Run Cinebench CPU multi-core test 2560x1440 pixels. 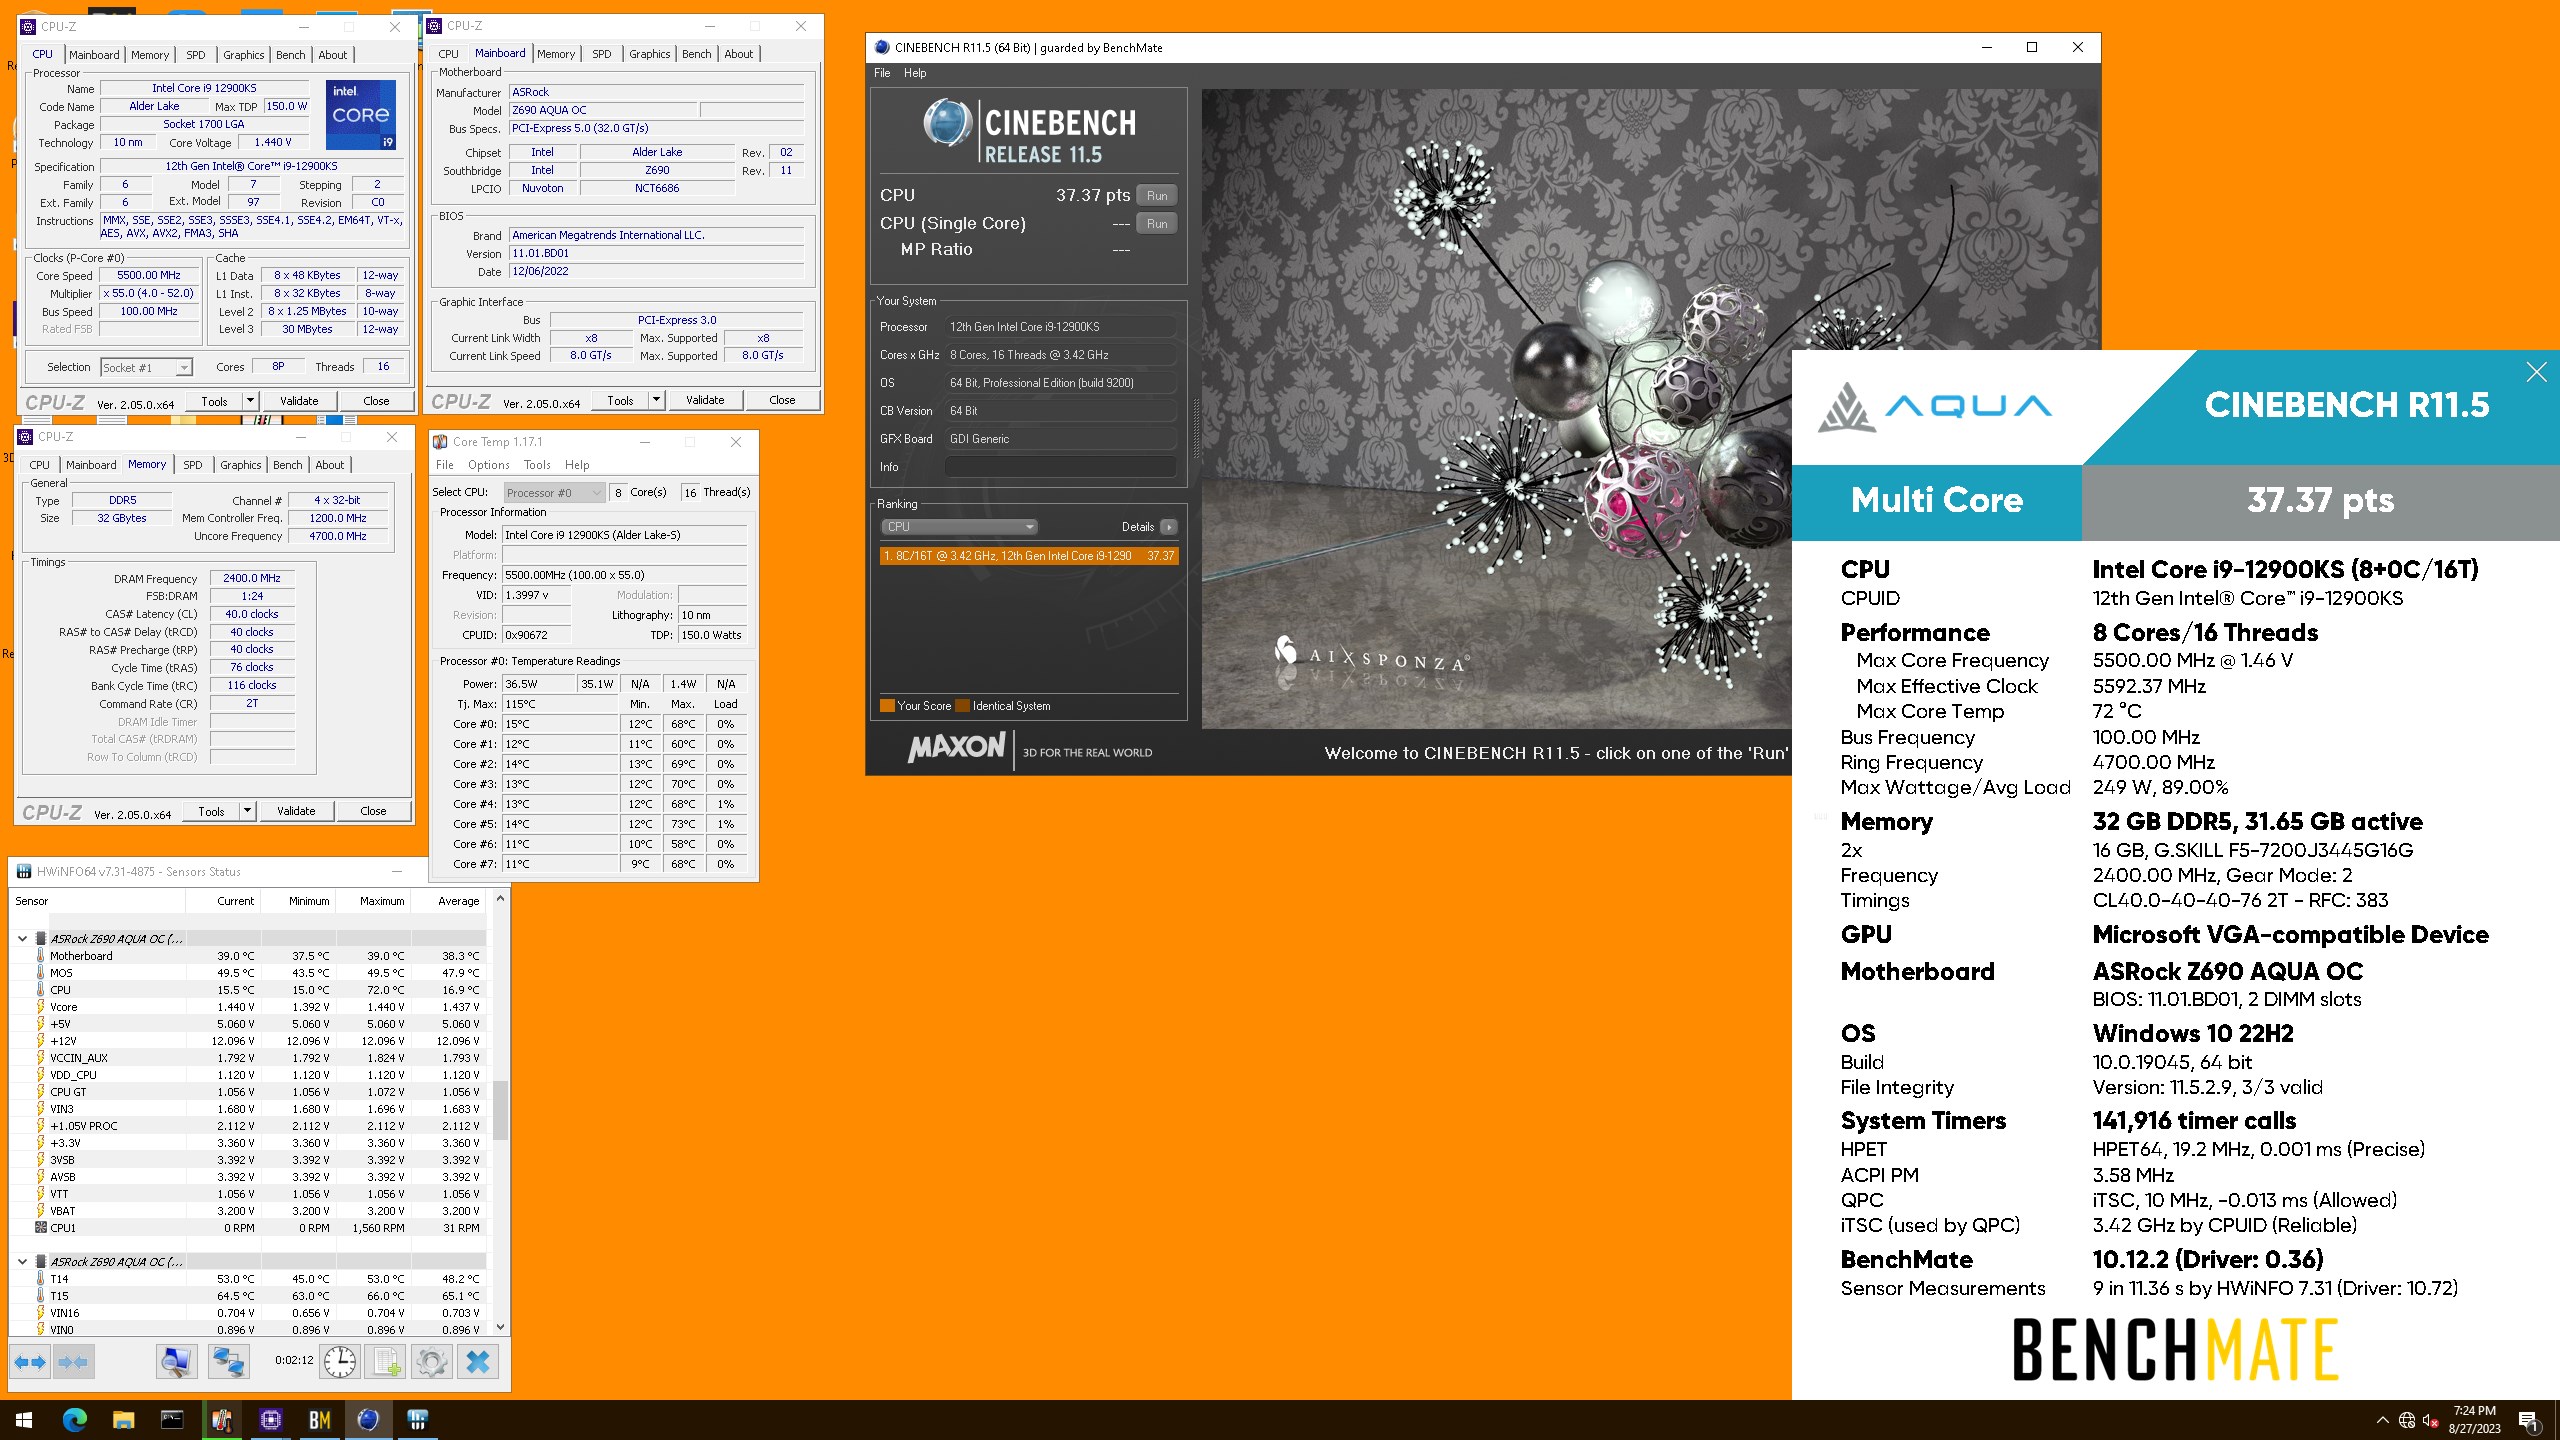point(1157,196)
